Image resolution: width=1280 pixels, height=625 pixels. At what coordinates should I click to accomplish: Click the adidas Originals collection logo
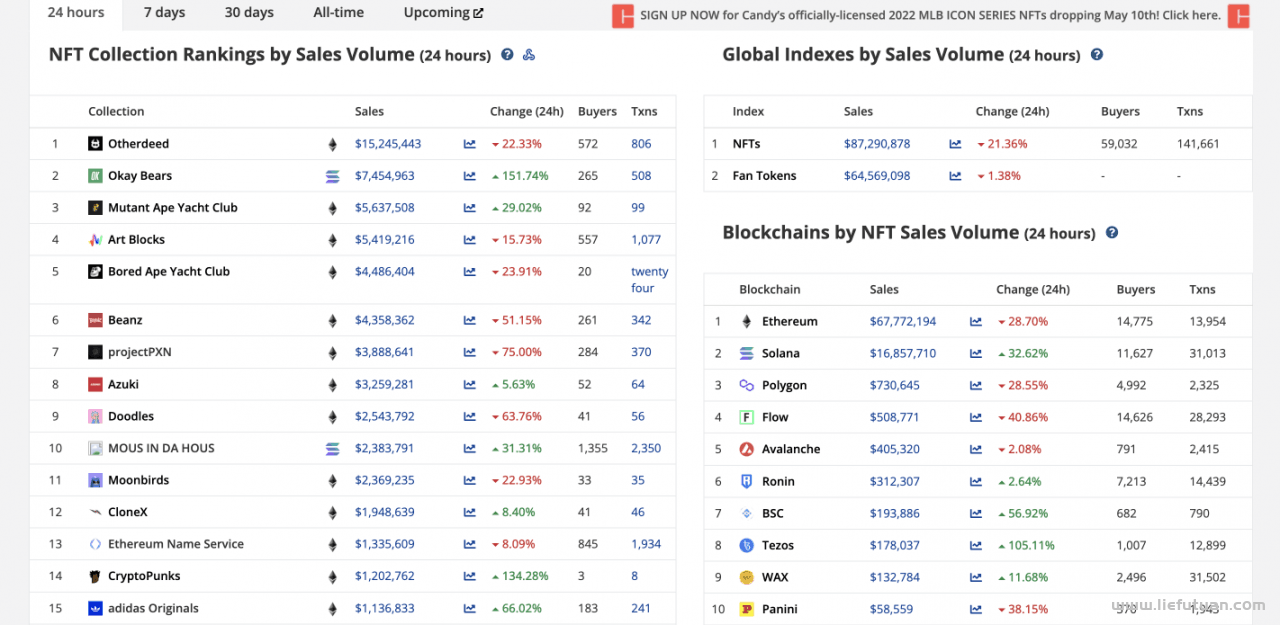(95, 609)
